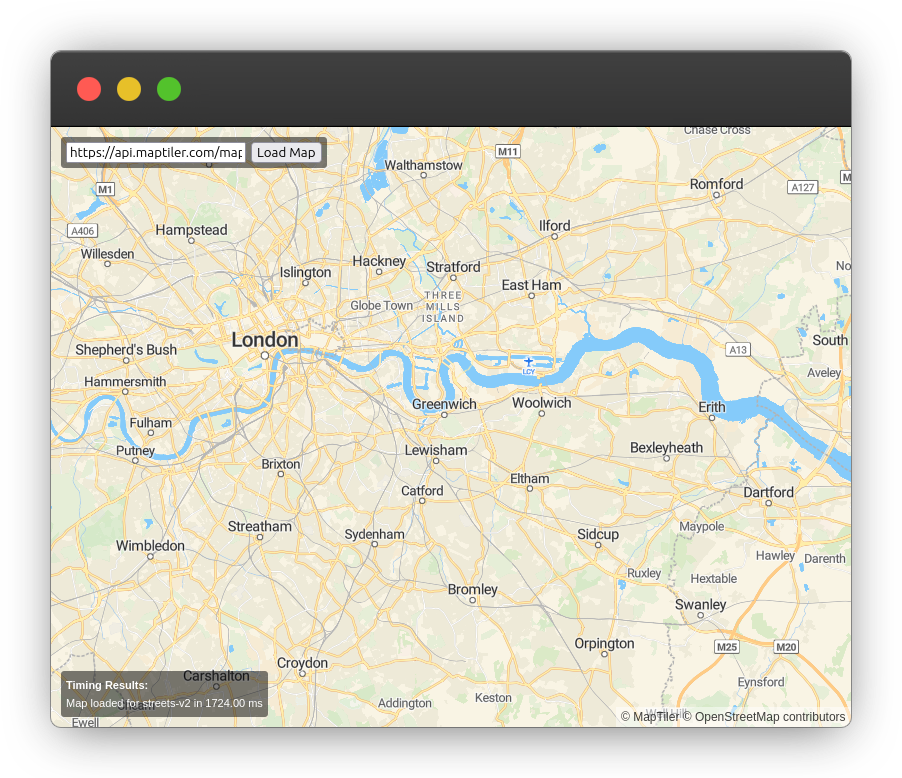The width and height of the screenshot is (902, 778).
Task: Click the Maypole place label
Action: click(x=702, y=527)
